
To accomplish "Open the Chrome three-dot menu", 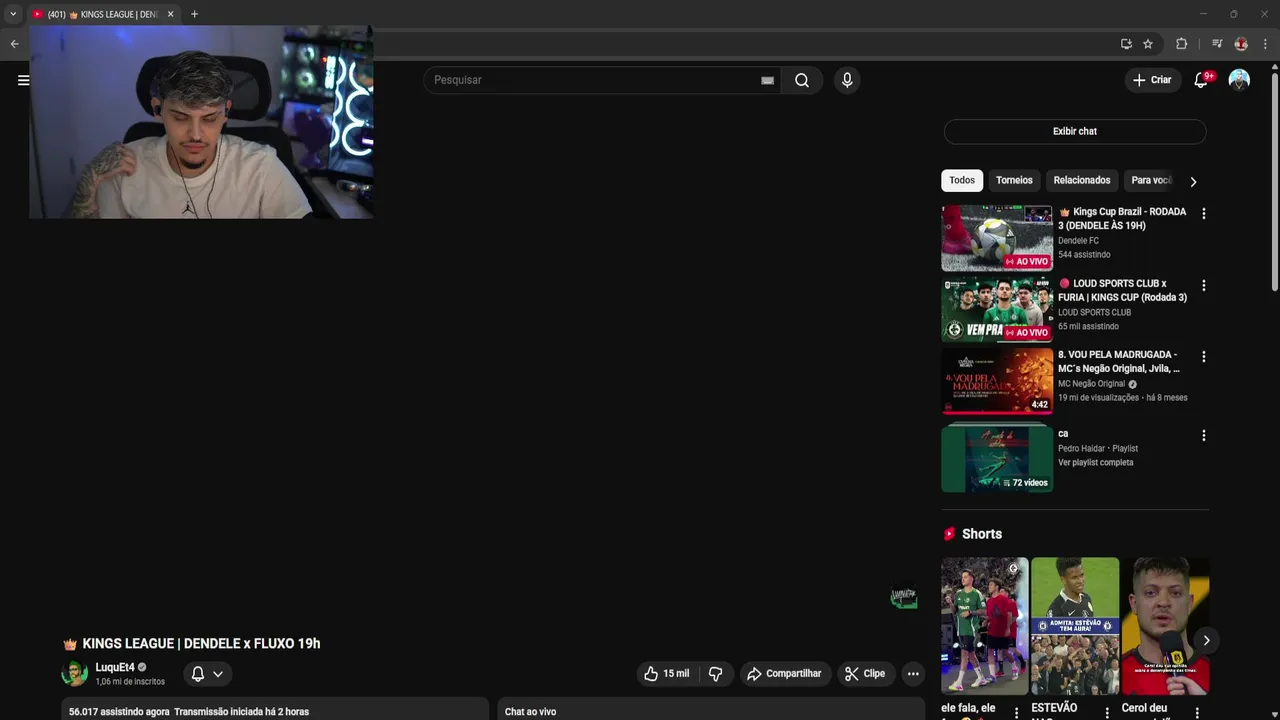I will tap(1265, 44).
